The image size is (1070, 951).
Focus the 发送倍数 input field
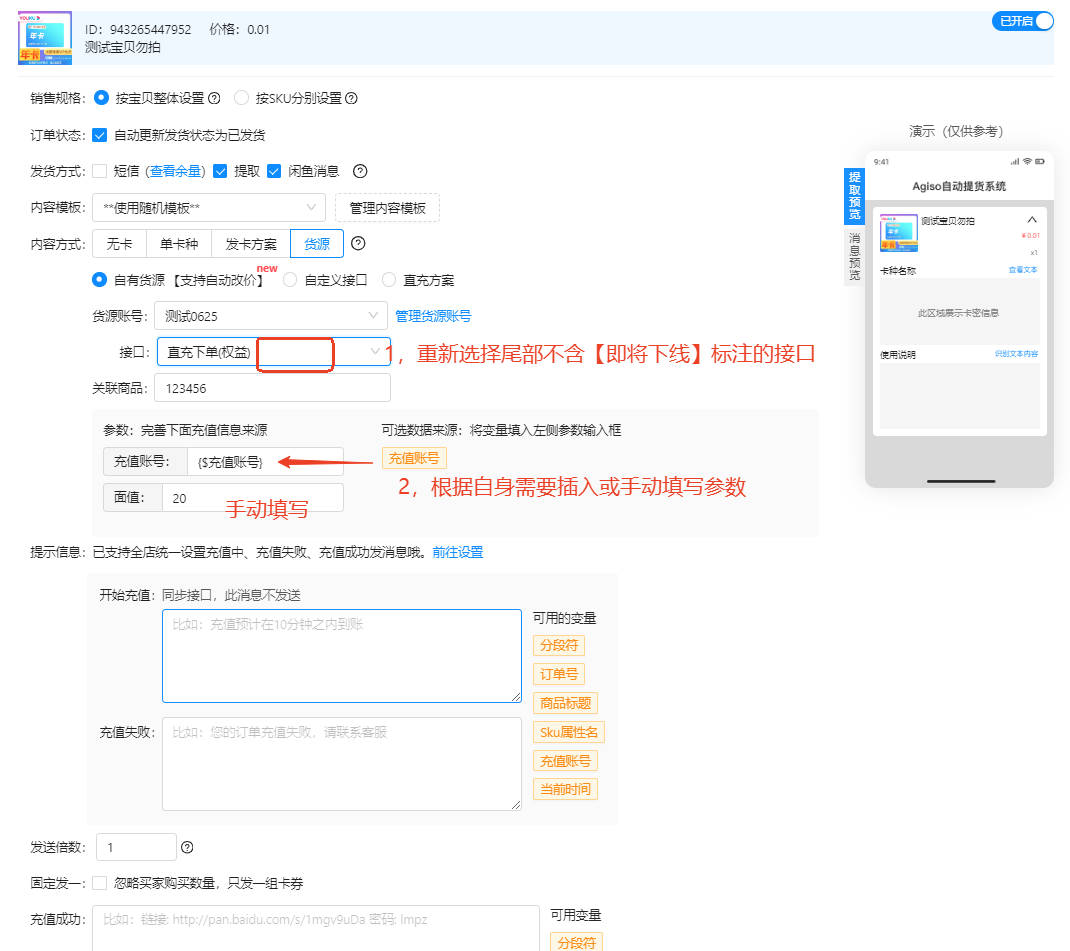(136, 847)
